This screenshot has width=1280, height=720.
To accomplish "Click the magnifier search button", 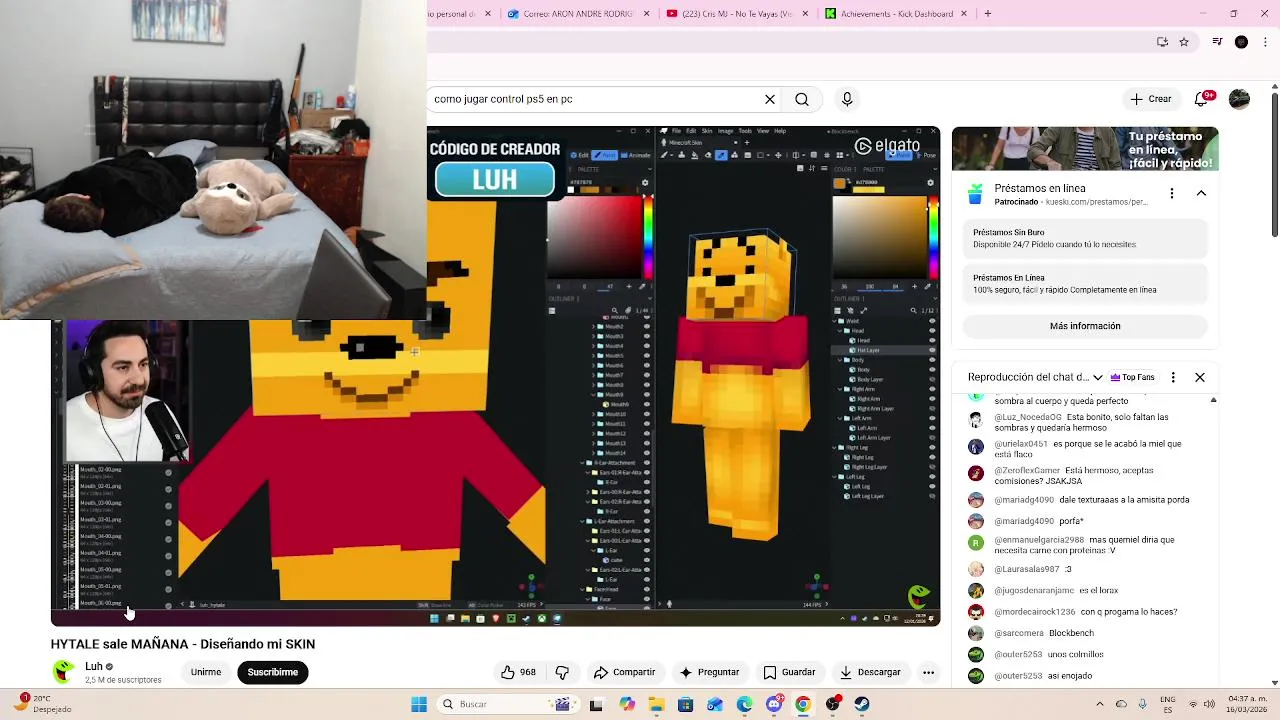I will tap(802, 99).
